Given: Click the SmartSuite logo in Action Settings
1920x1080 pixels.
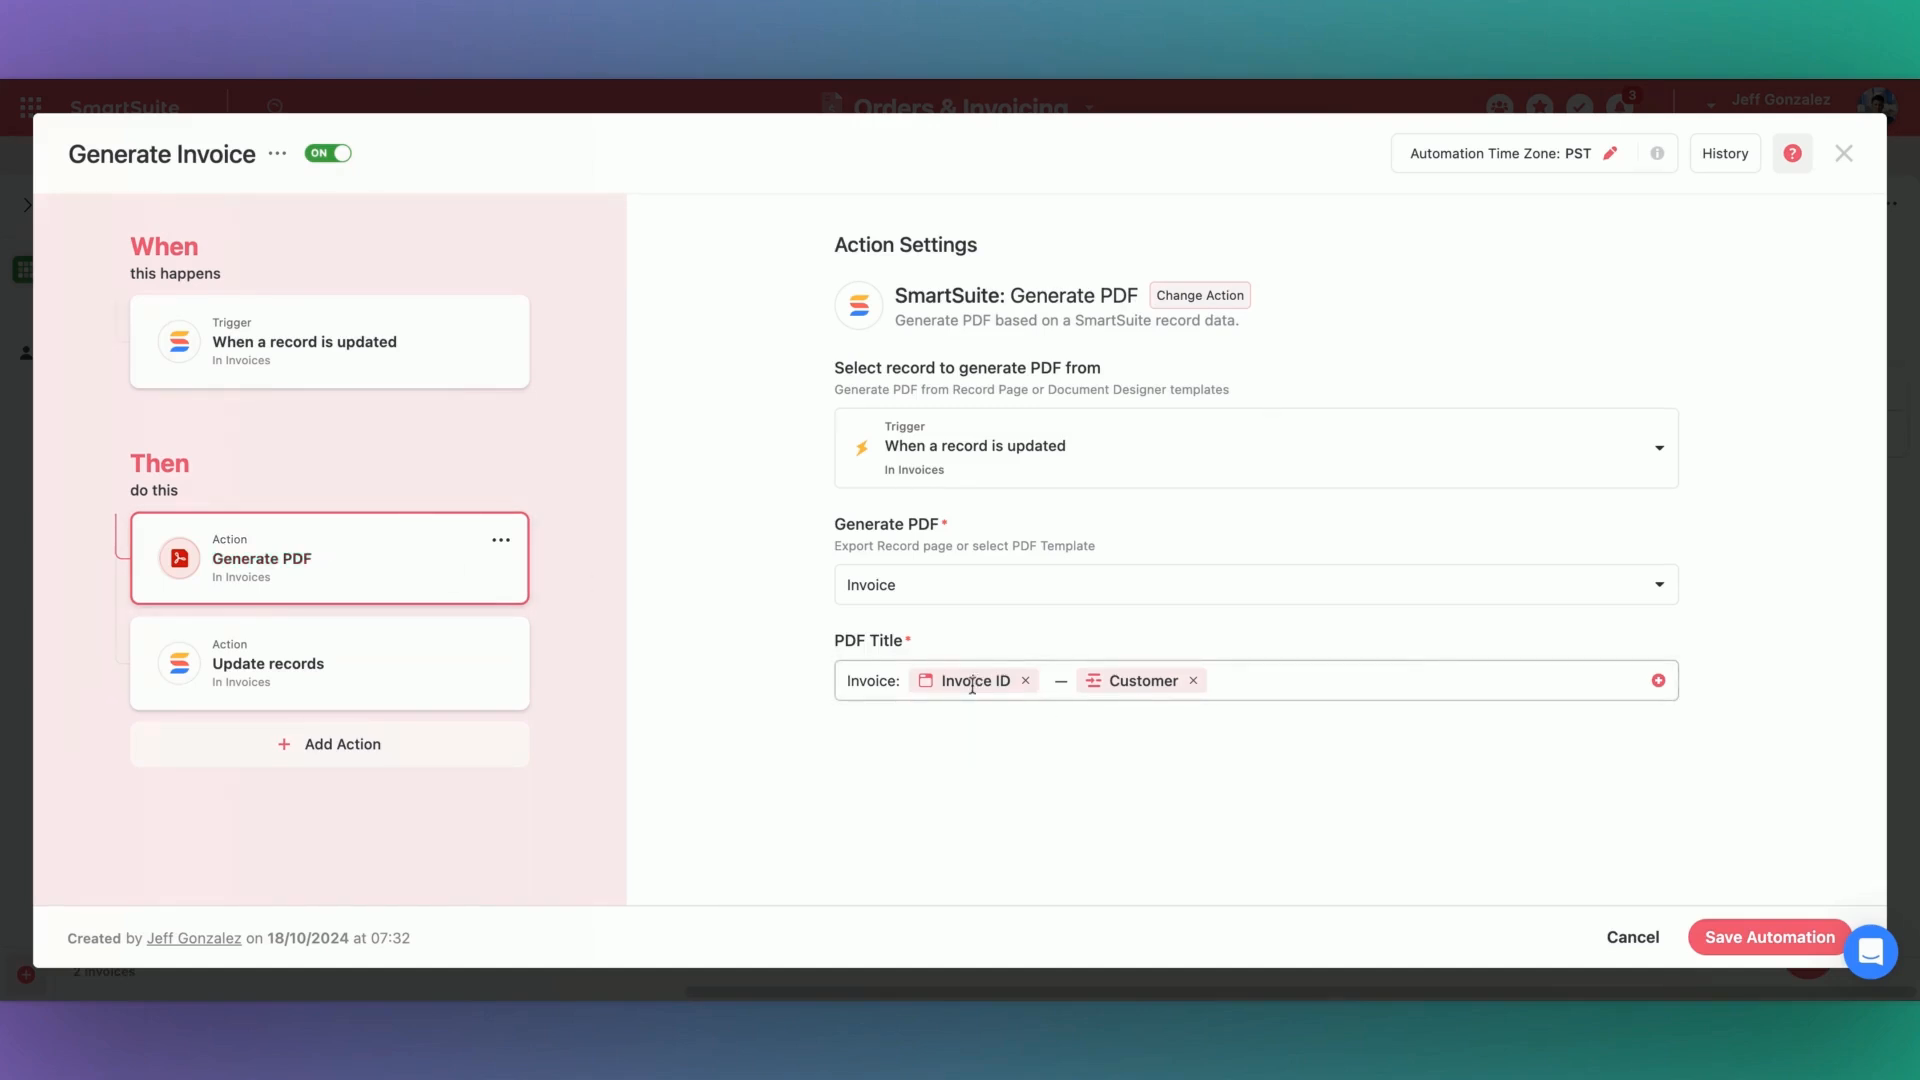Looking at the screenshot, I should click(x=859, y=306).
